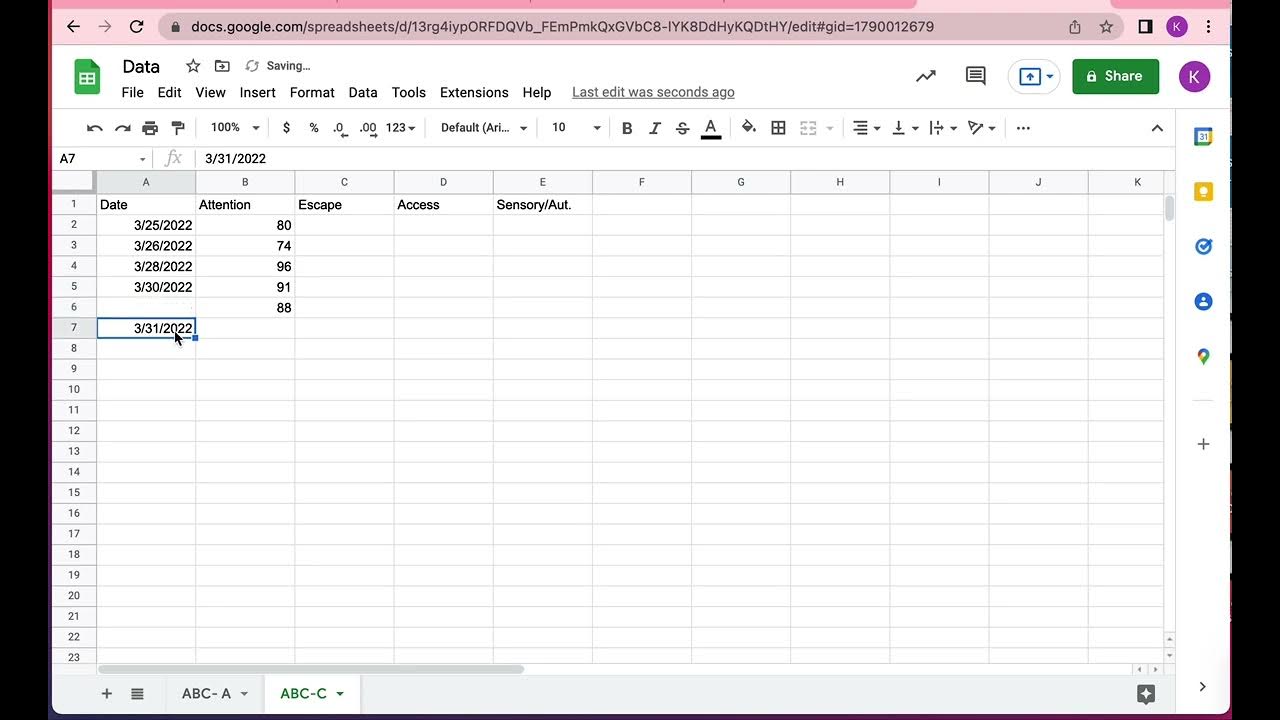The height and width of the screenshot is (720, 1280).
Task: Click the Print icon
Action: click(x=150, y=128)
